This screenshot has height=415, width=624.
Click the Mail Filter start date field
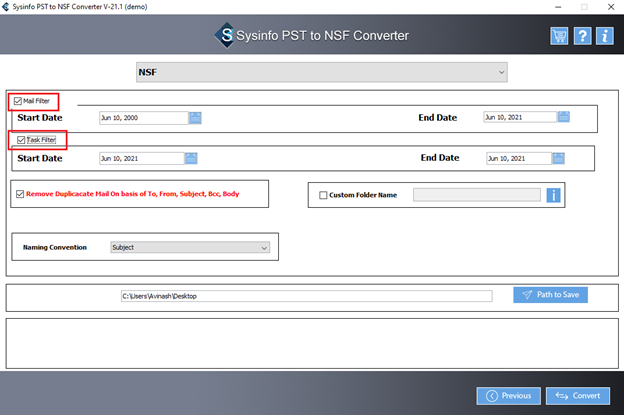pos(143,118)
